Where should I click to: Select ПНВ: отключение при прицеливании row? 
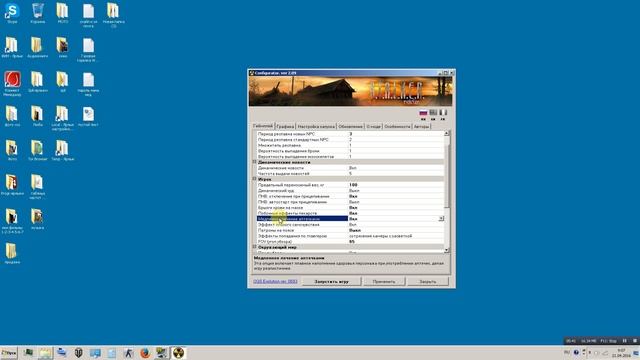tap(350, 196)
